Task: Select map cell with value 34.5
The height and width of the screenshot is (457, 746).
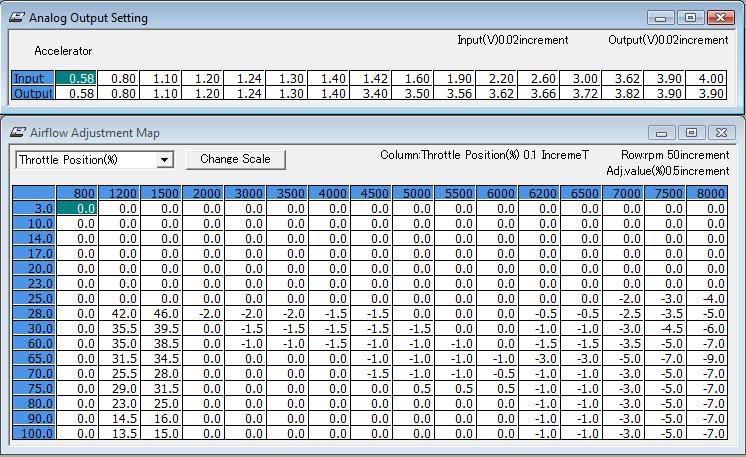Action: tap(161, 359)
